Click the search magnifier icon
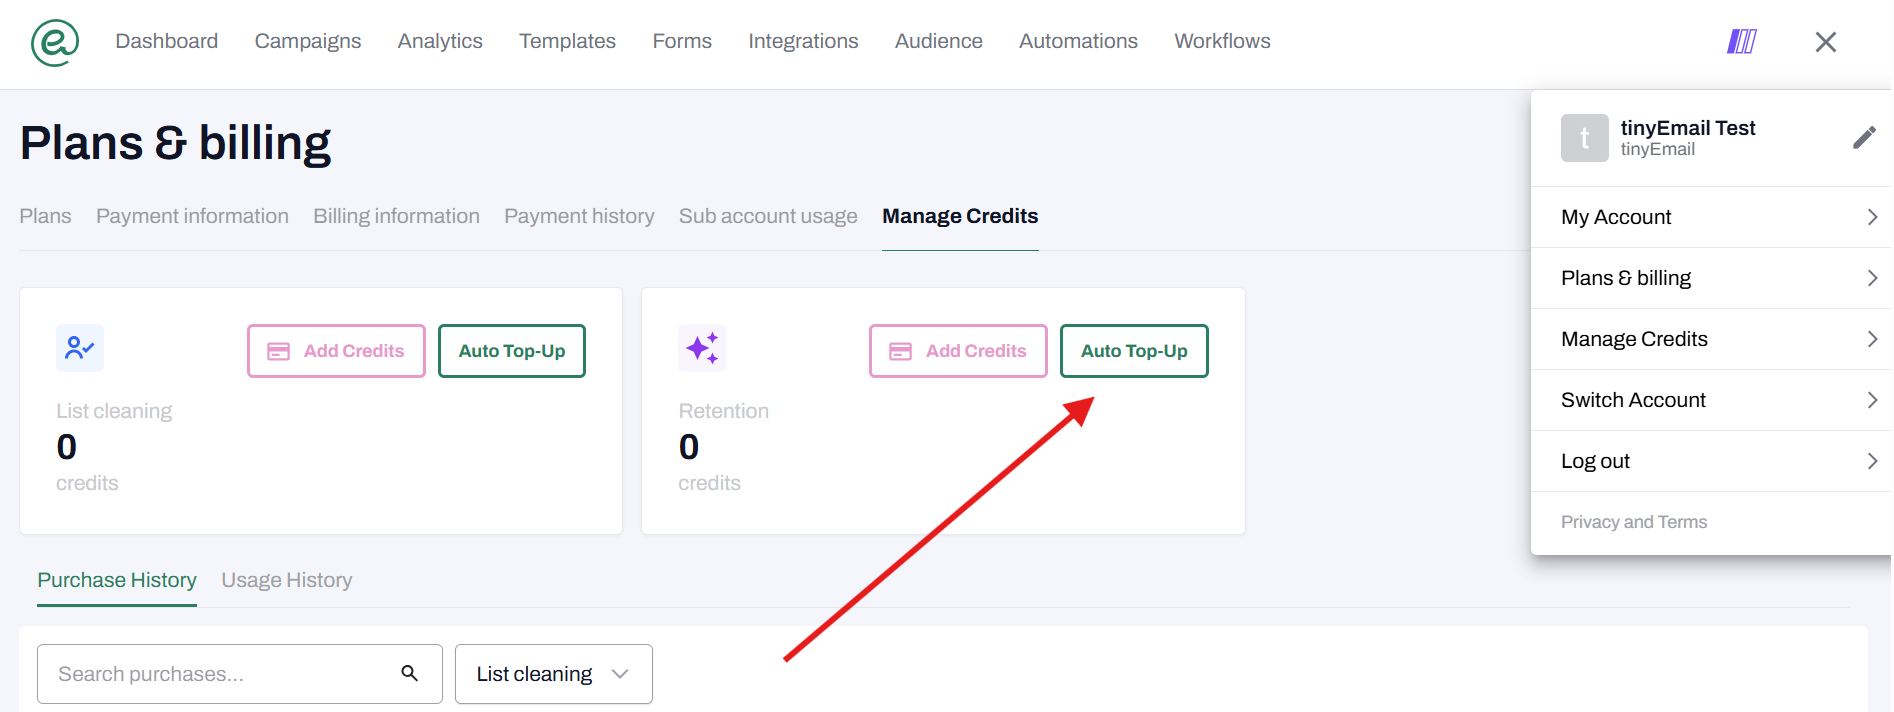The width and height of the screenshot is (1894, 712). click(x=409, y=673)
